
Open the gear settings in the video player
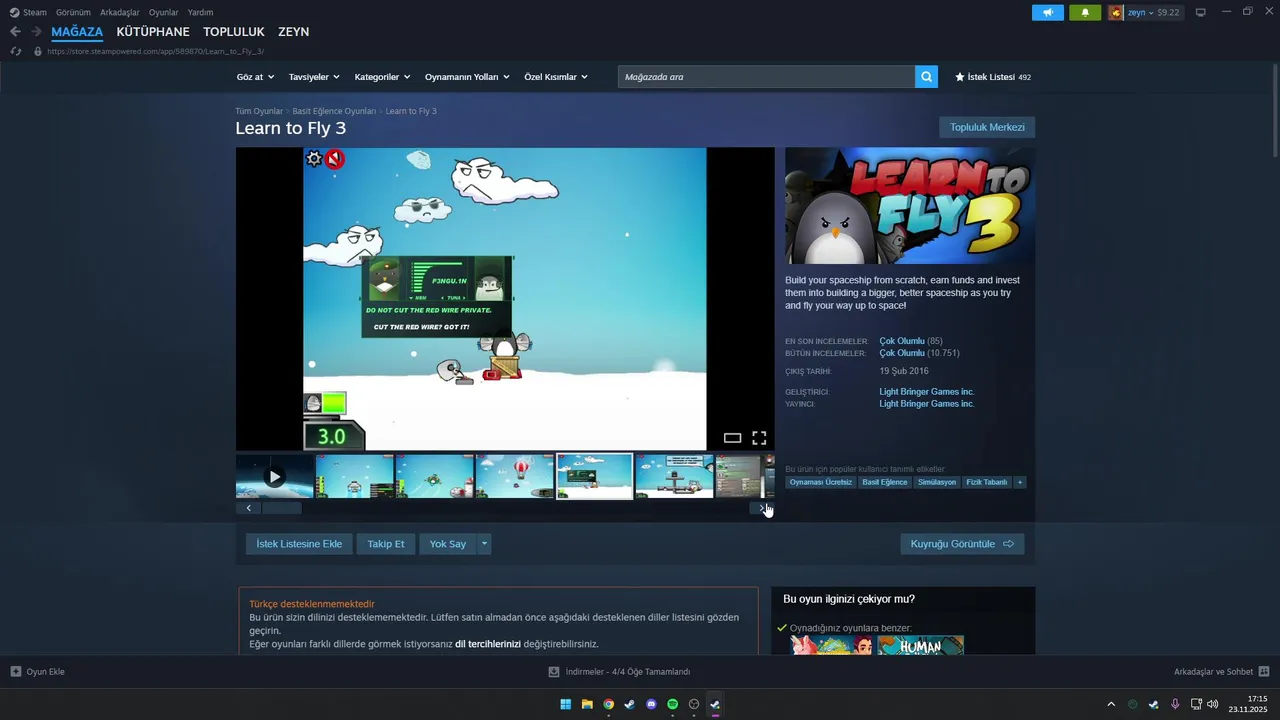[x=314, y=159]
